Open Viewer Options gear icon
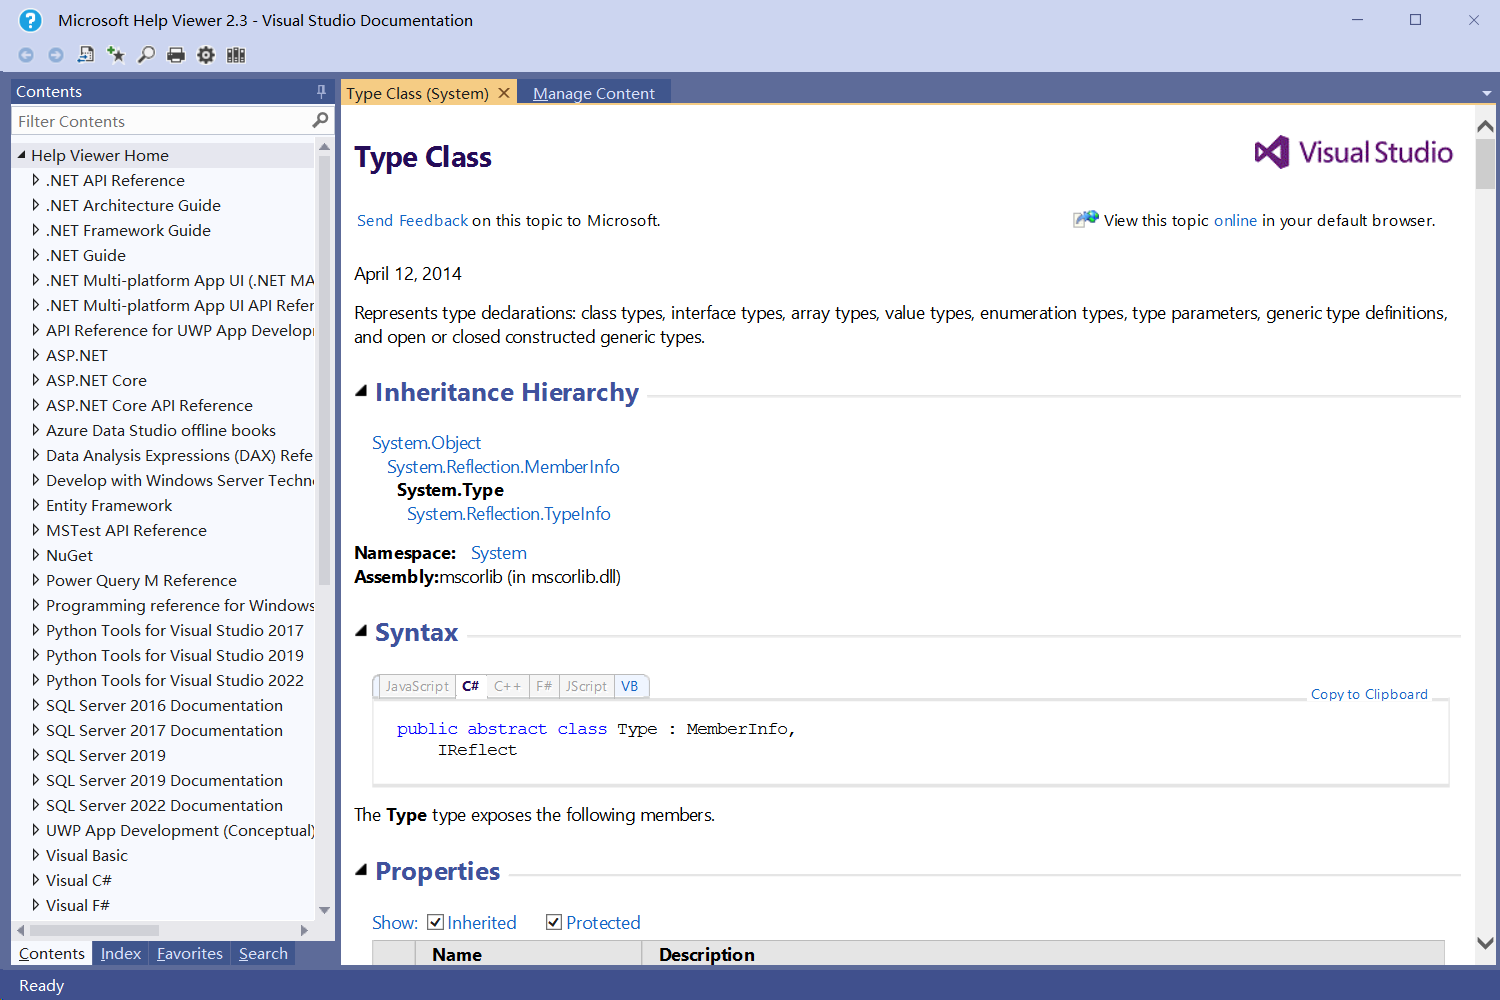1500x1000 pixels. [x=206, y=55]
